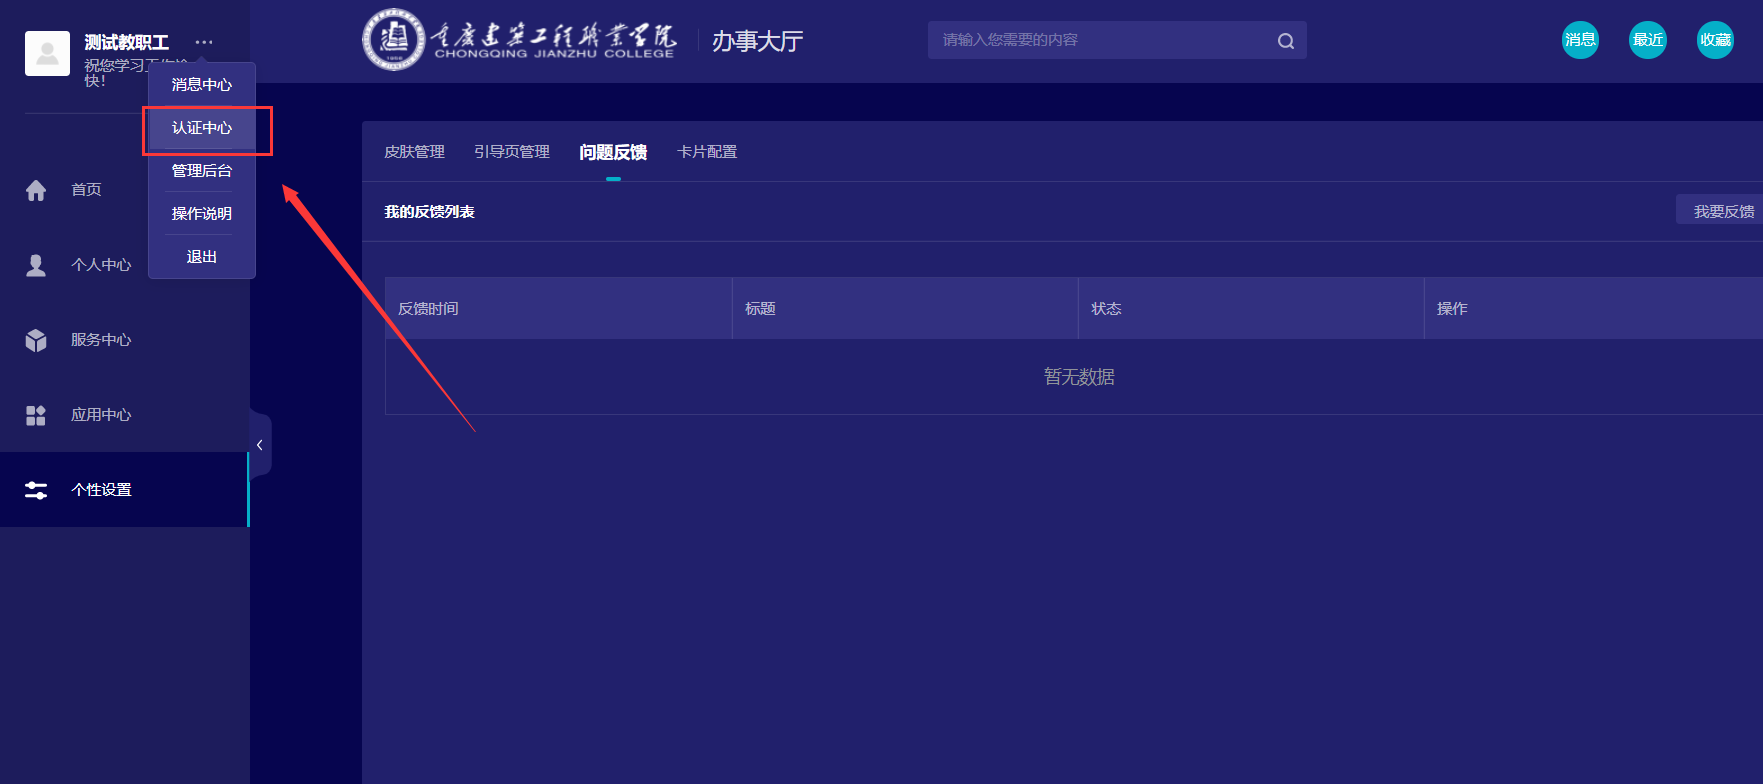Open the 消息 round button
This screenshot has height=784, width=1763.
click(x=1580, y=40)
